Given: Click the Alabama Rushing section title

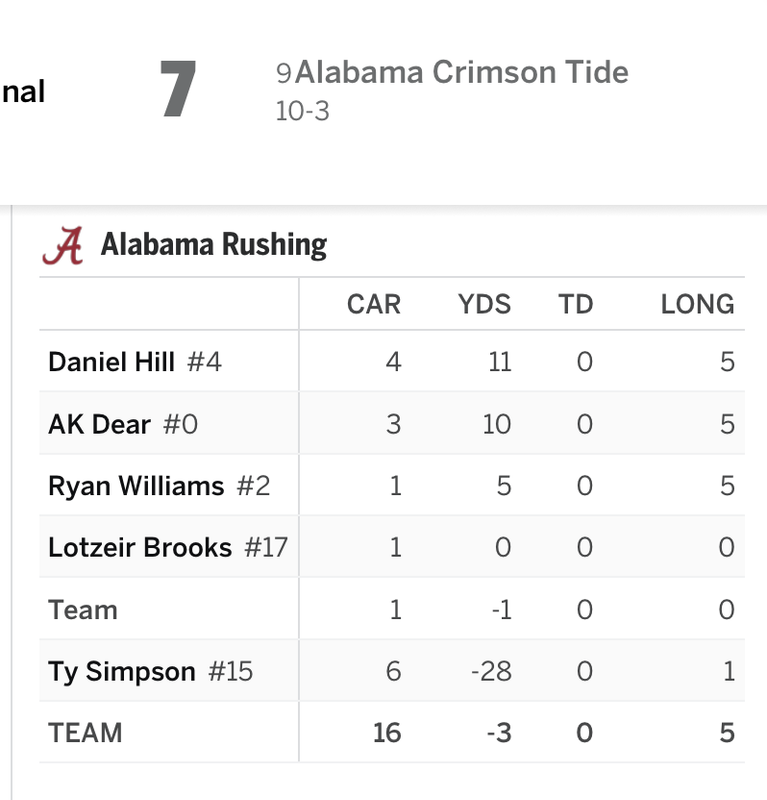Looking at the screenshot, I should pyautogui.click(x=213, y=245).
